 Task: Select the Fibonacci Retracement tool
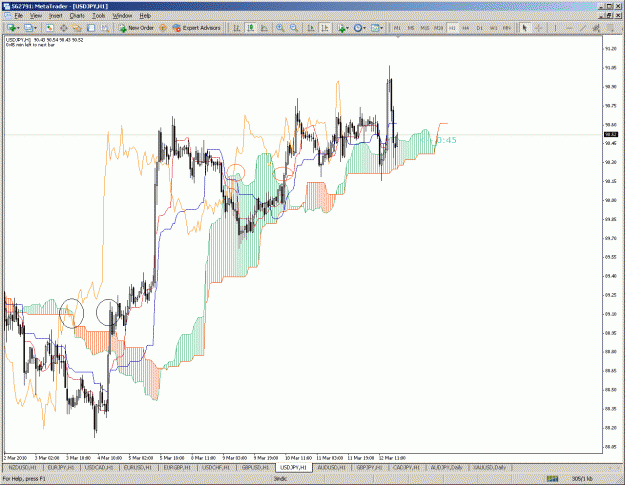coord(610,28)
